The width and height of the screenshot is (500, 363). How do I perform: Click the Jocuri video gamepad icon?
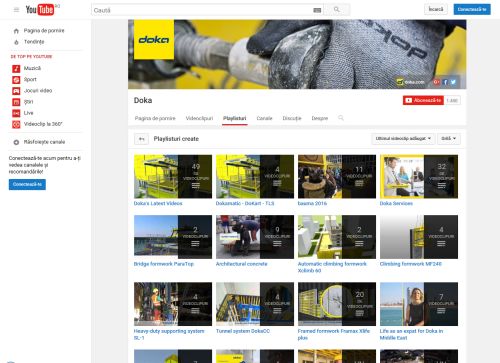(16, 91)
